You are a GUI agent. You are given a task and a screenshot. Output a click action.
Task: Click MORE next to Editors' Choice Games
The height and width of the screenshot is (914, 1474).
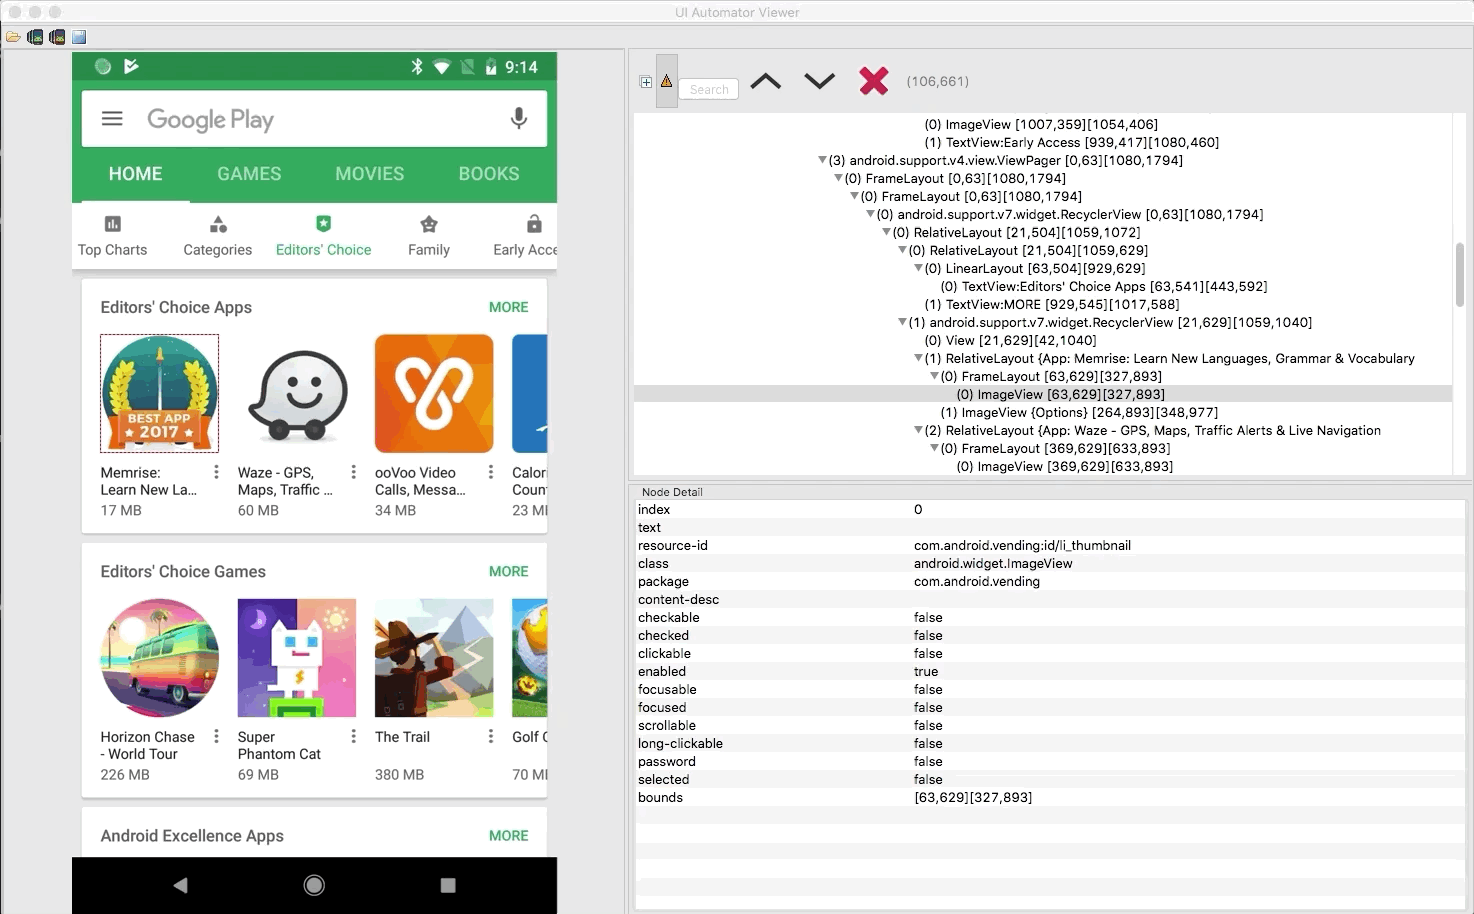coord(508,571)
